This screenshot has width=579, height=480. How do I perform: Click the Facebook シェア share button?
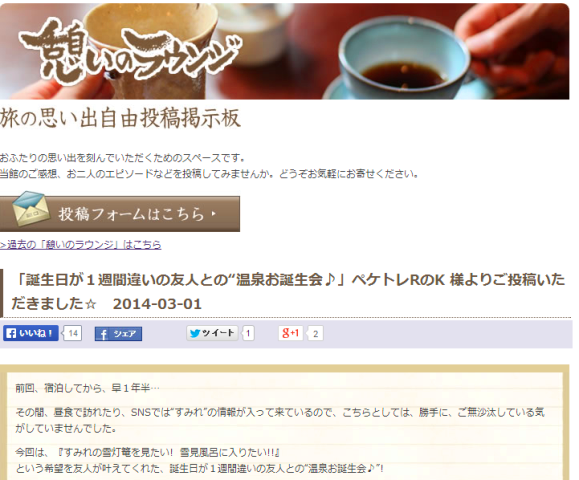(x=118, y=334)
